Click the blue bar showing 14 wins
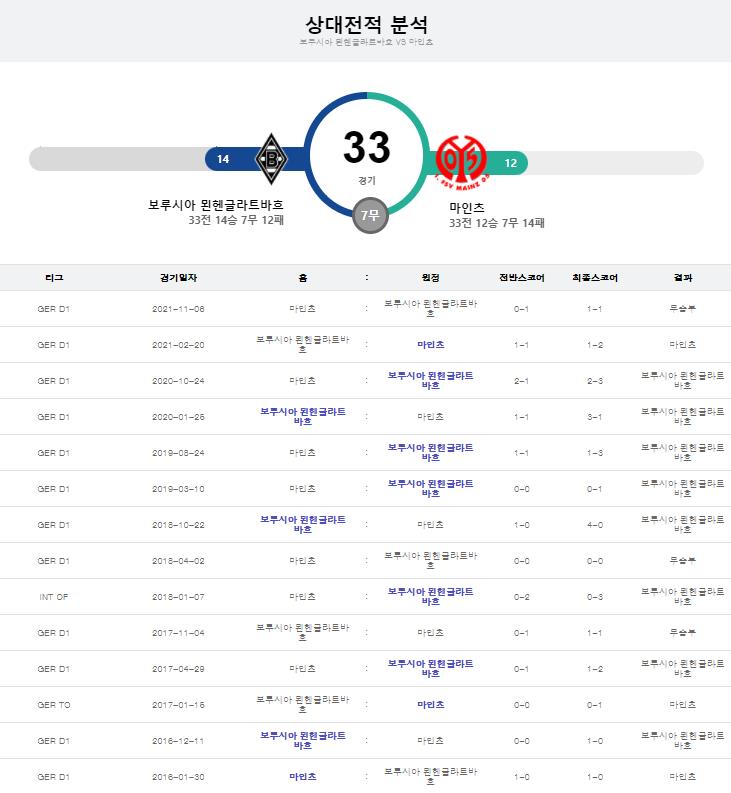731x793 pixels. pos(255,159)
